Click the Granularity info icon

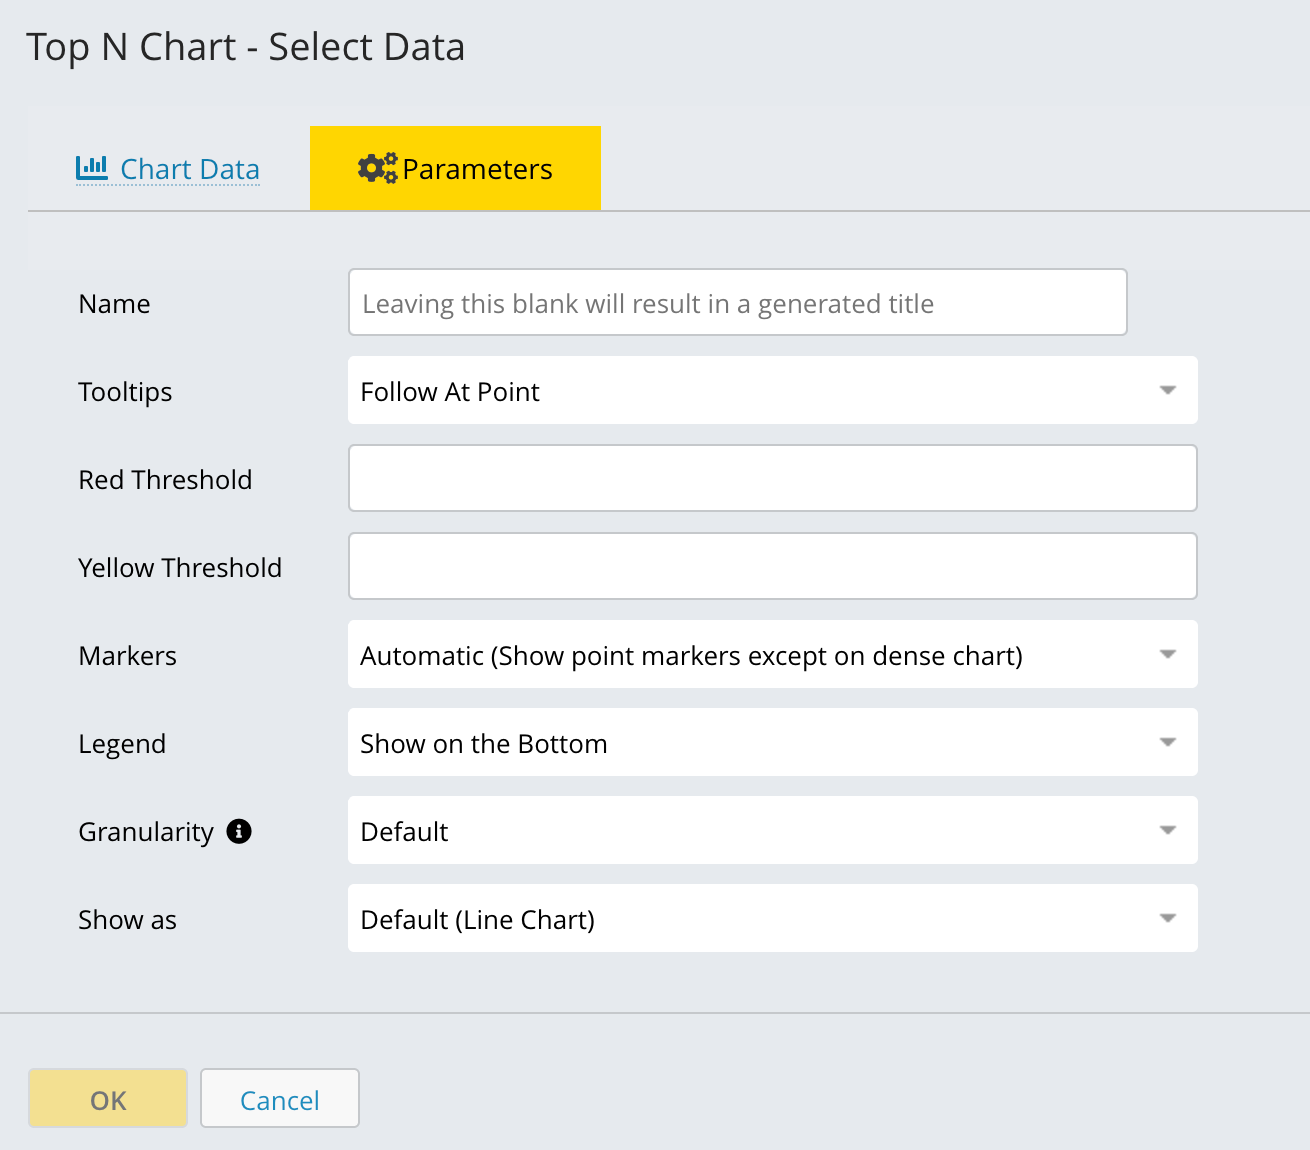click(239, 831)
